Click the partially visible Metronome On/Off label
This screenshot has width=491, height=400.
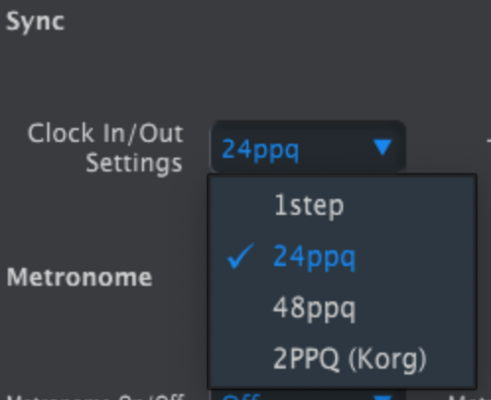pyautogui.click(x=95, y=397)
